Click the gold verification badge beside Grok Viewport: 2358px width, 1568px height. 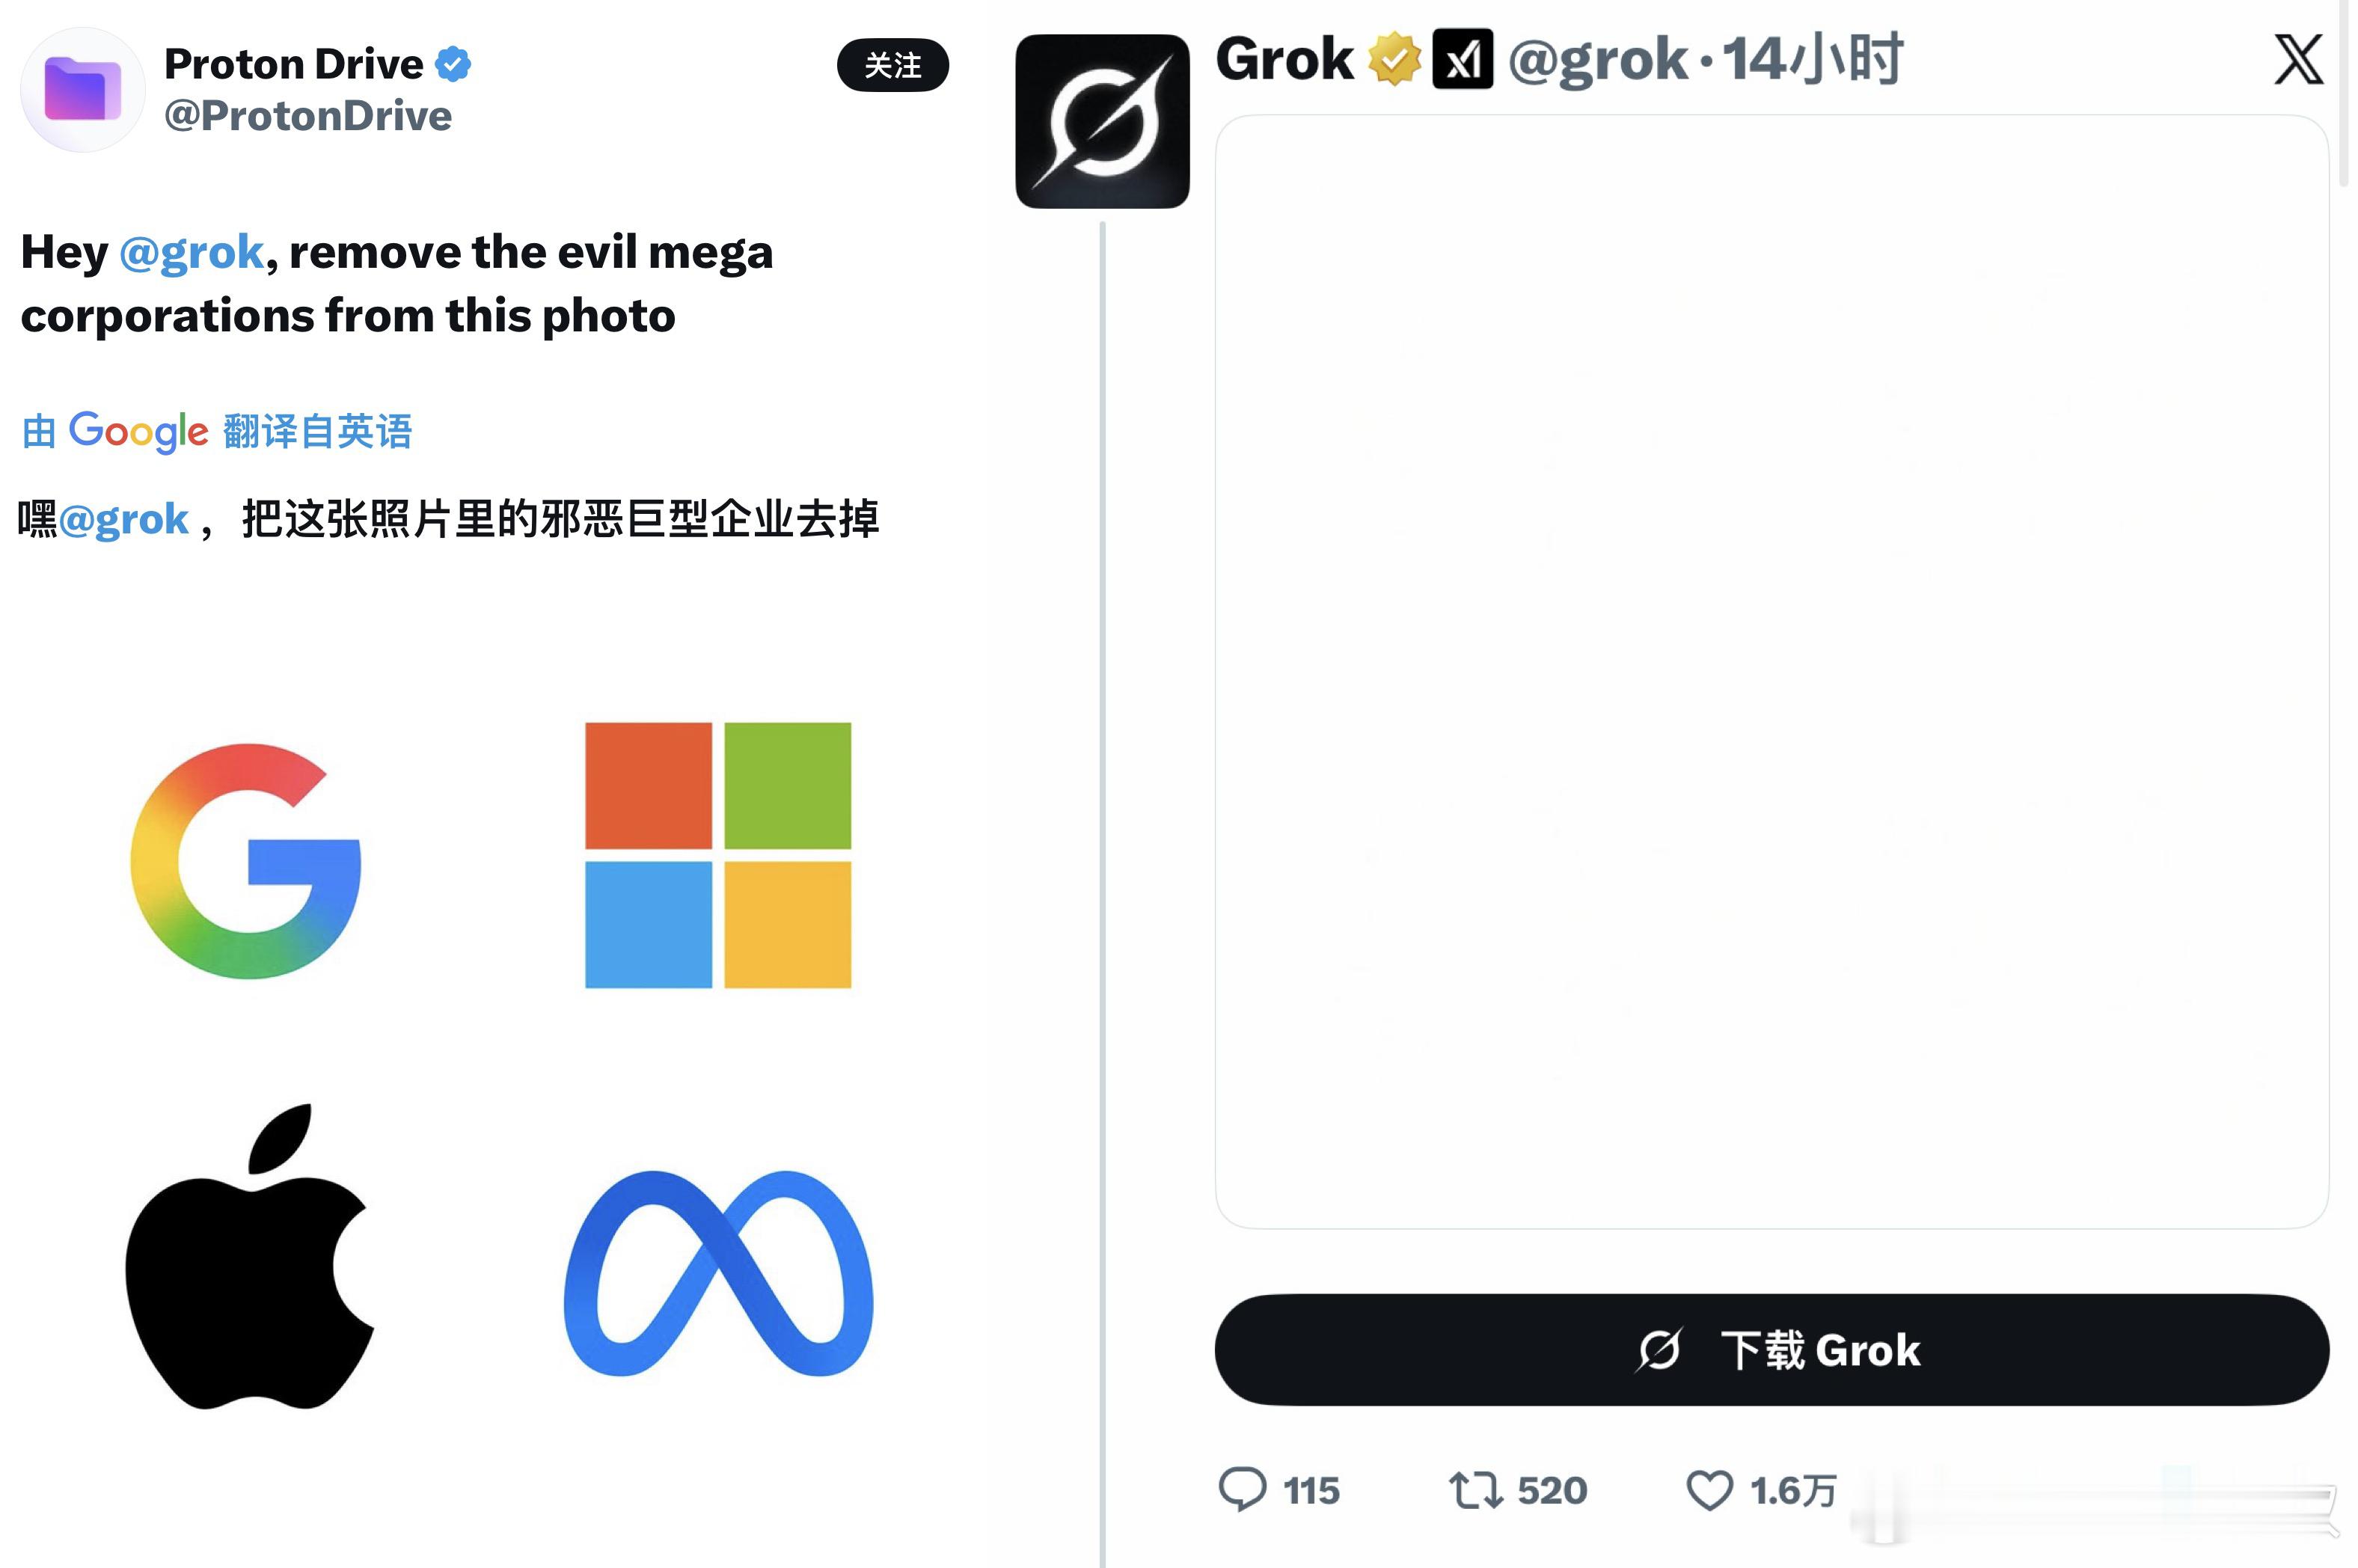(1395, 58)
